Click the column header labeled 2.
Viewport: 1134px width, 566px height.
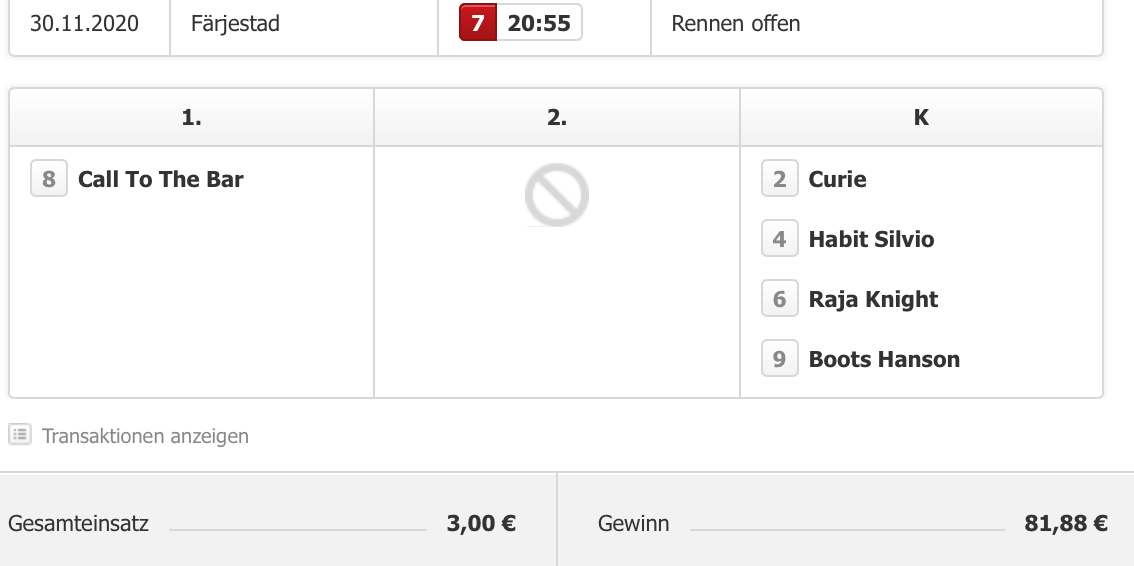(557, 117)
